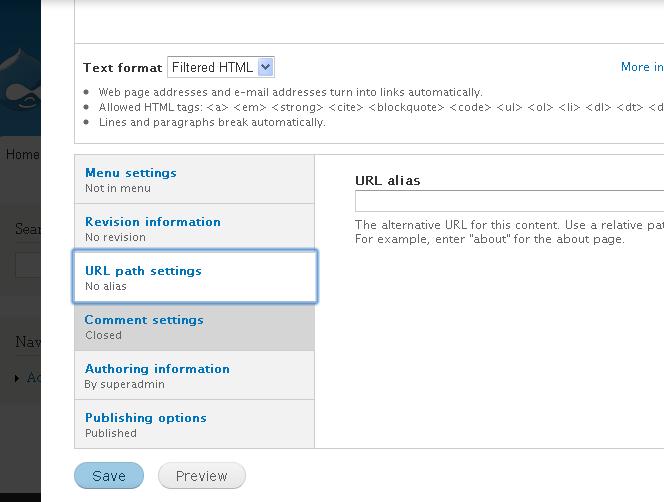Open the Publishing options tab
Viewport: 664px width, 502px height.
tap(145, 418)
